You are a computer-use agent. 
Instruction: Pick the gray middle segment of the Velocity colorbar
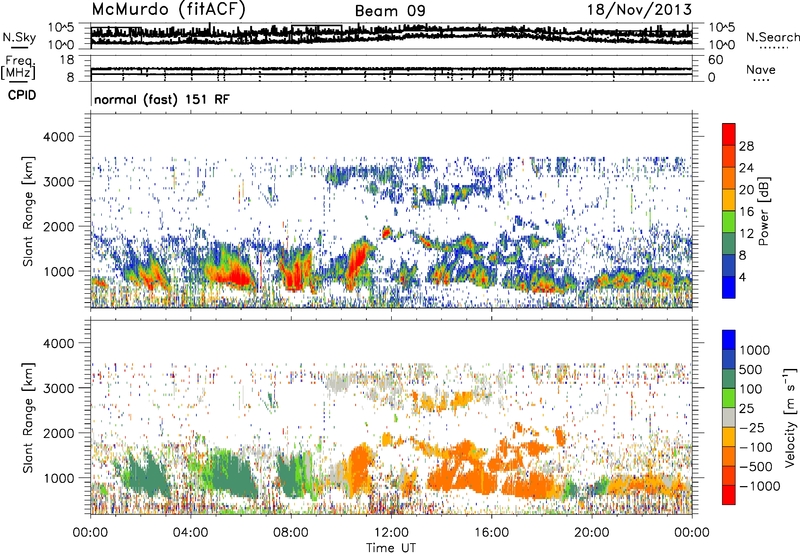pos(729,417)
